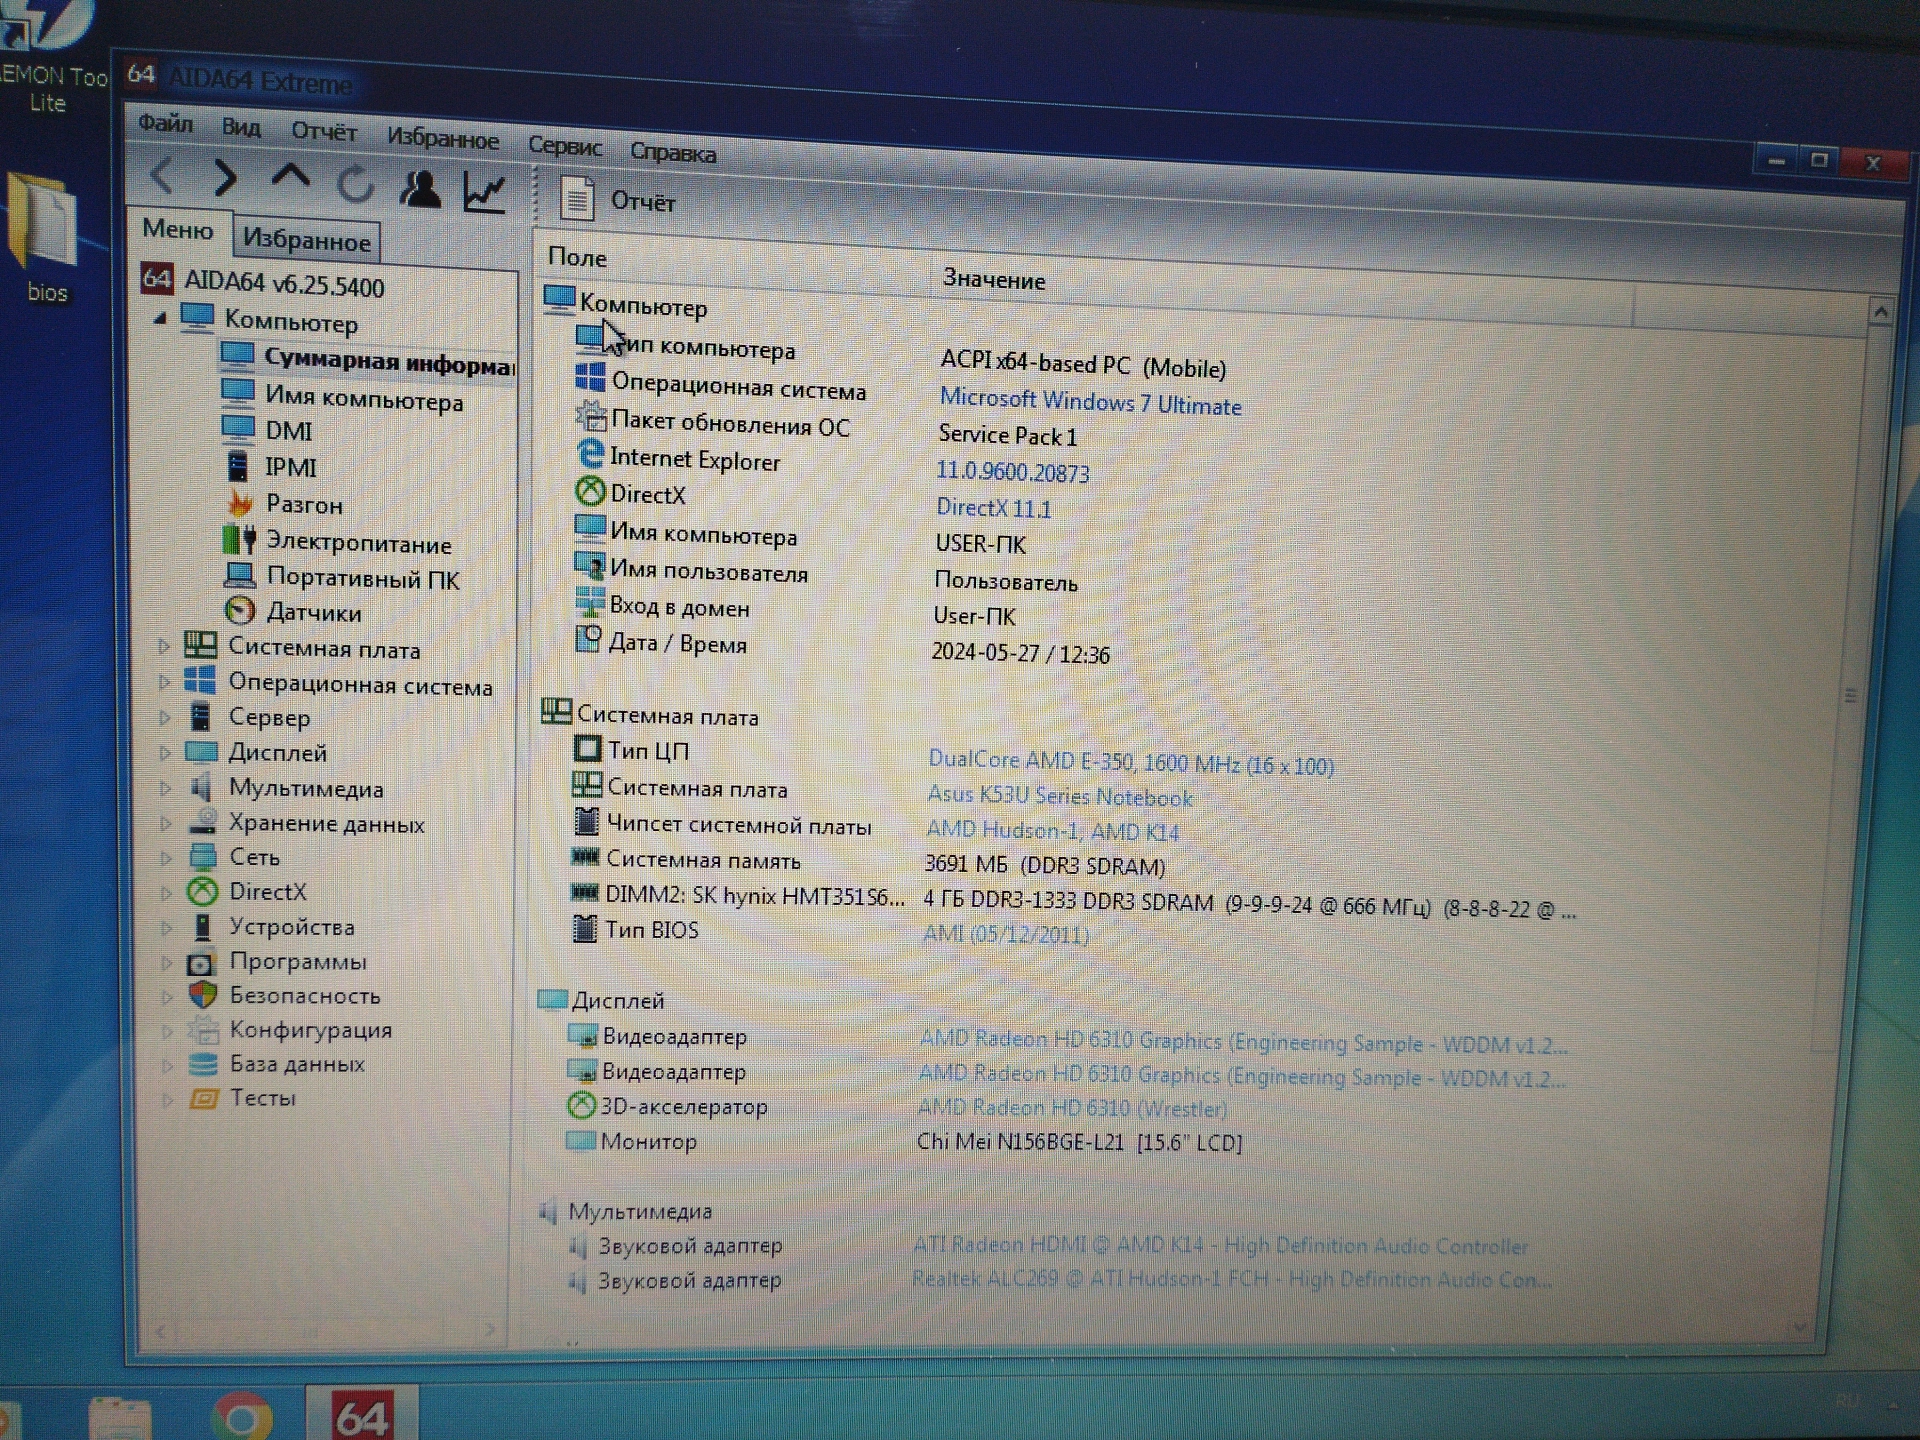Click the Программы icon in tree
This screenshot has height=1440, width=1920.
point(201,963)
